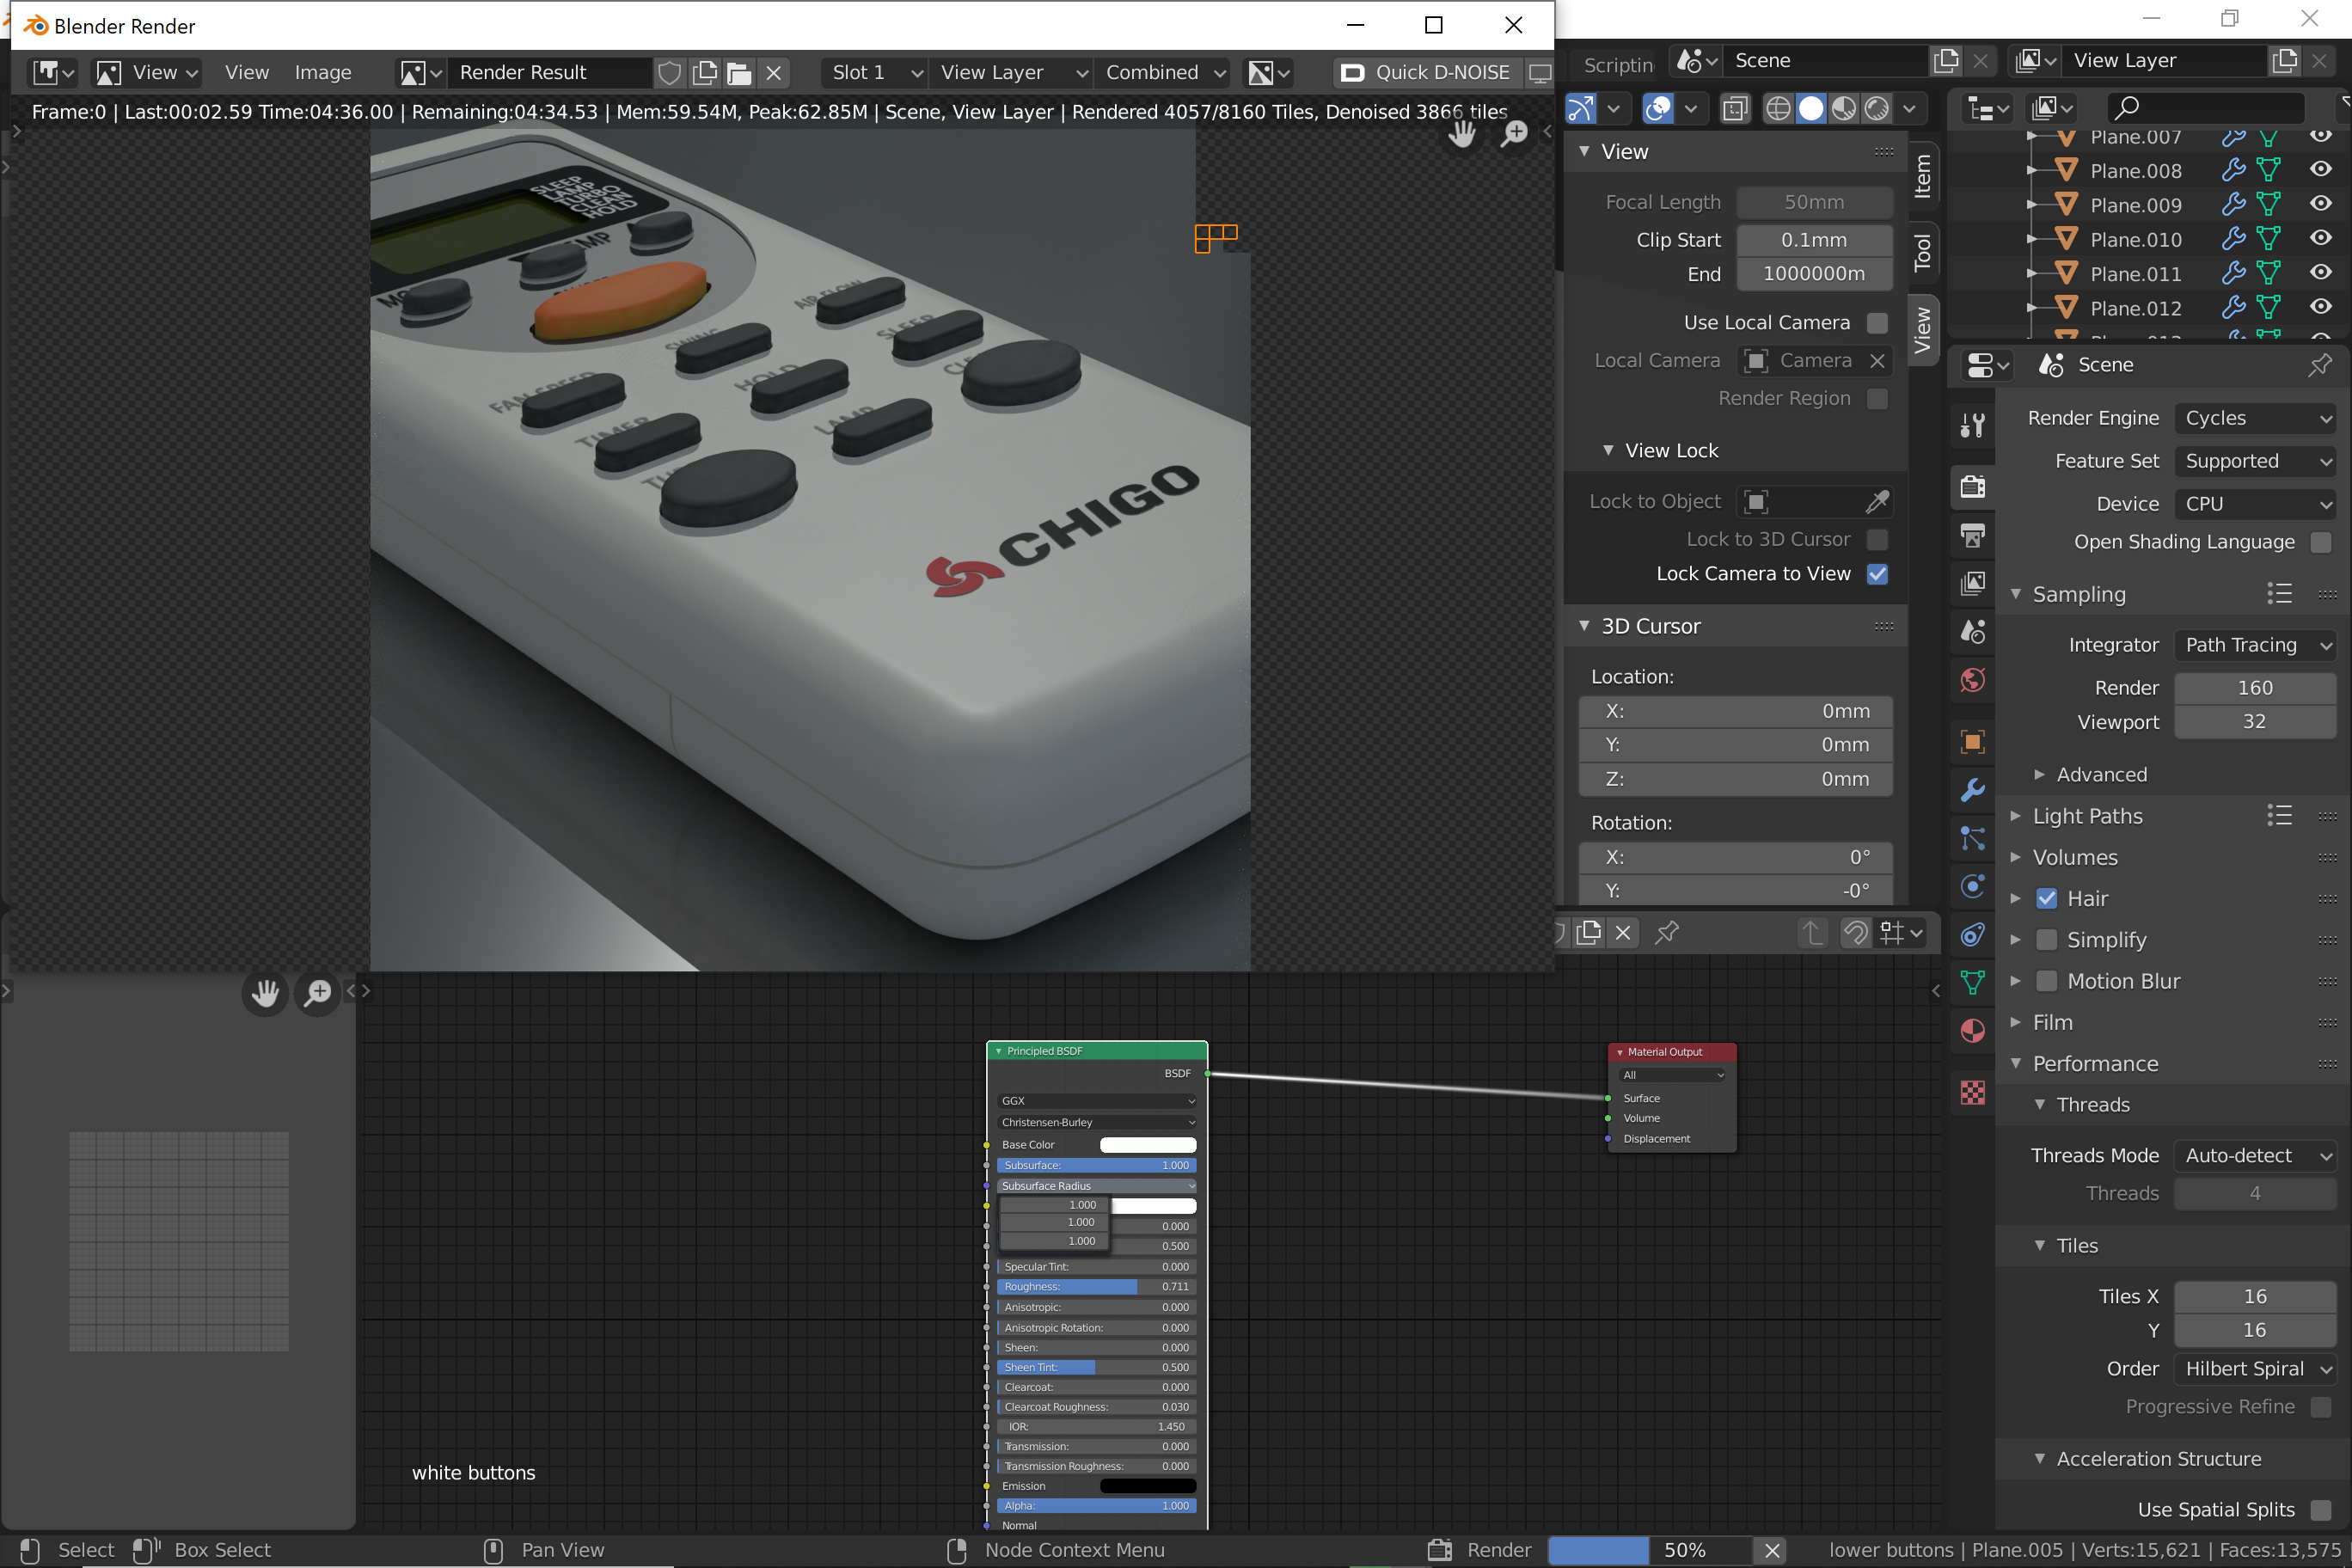The height and width of the screenshot is (1568, 2352).
Task: Open the Feature Set dropdown
Action: point(2255,461)
